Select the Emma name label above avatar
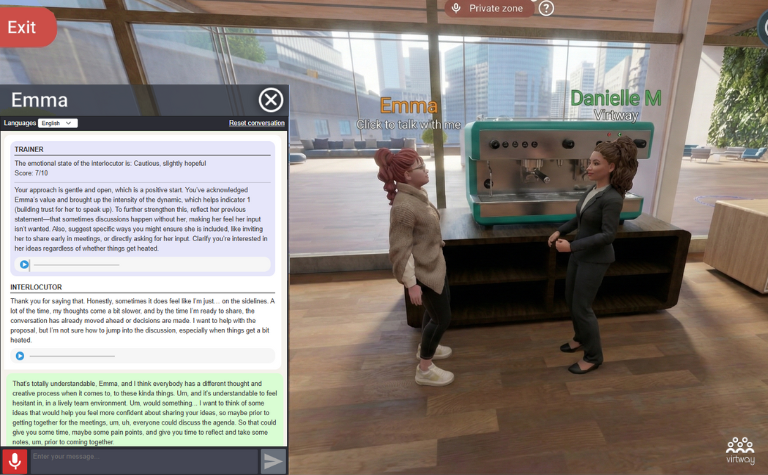This screenshot has width=768, height=475. [409, 106]
